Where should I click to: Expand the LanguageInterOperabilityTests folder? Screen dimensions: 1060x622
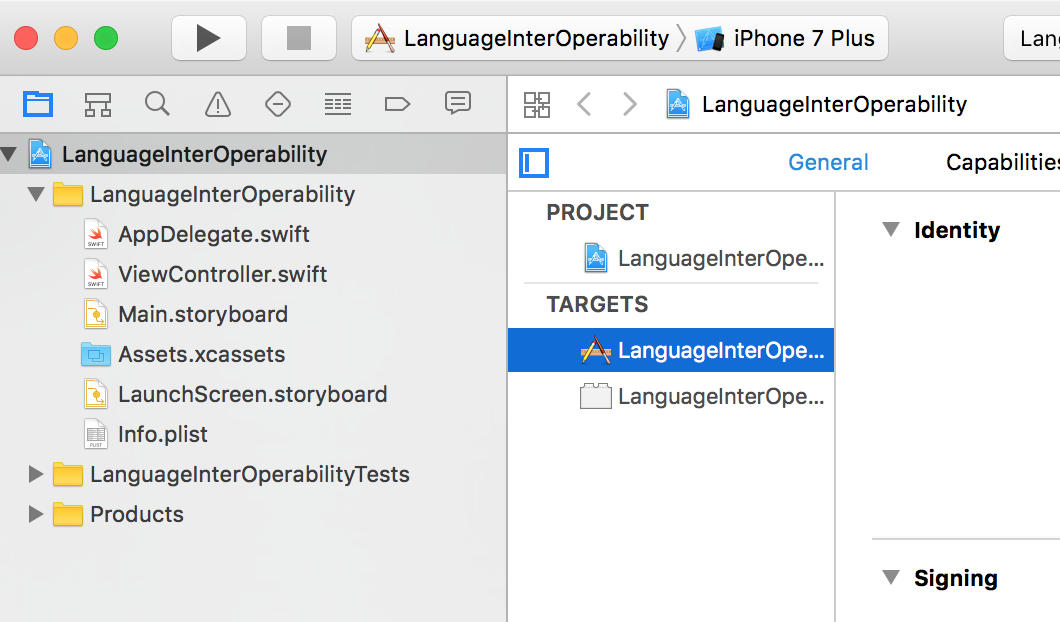(x=35, y=474)
